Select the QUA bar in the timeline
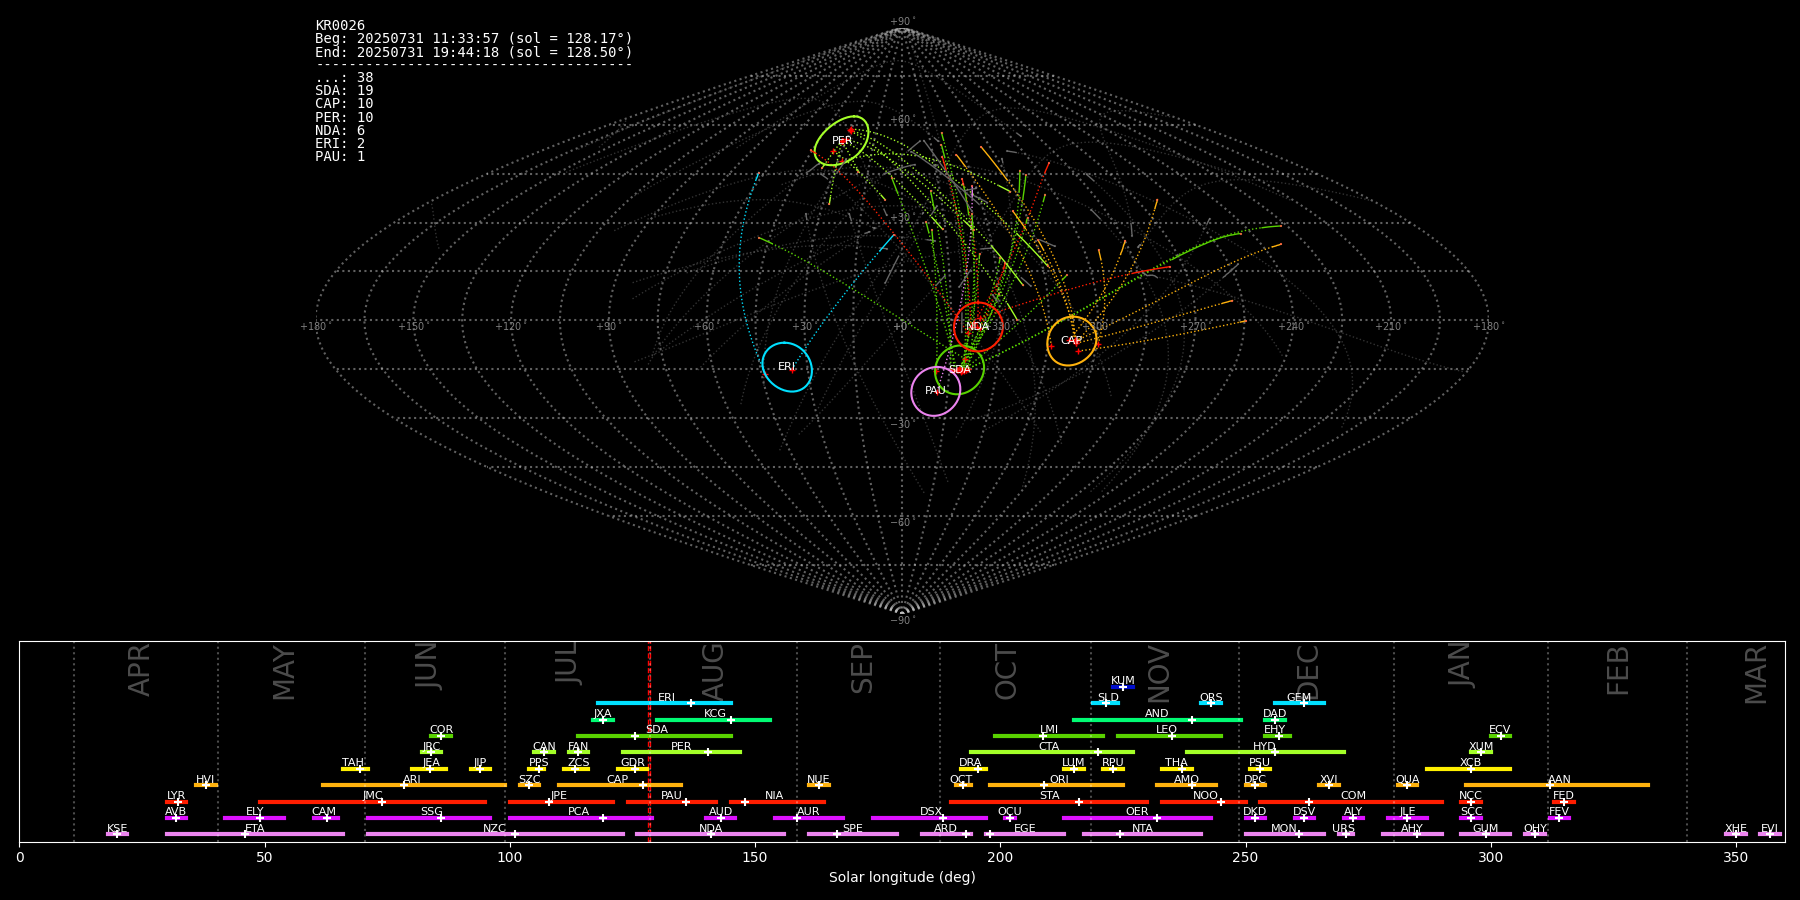 (x=1407, y=785)
